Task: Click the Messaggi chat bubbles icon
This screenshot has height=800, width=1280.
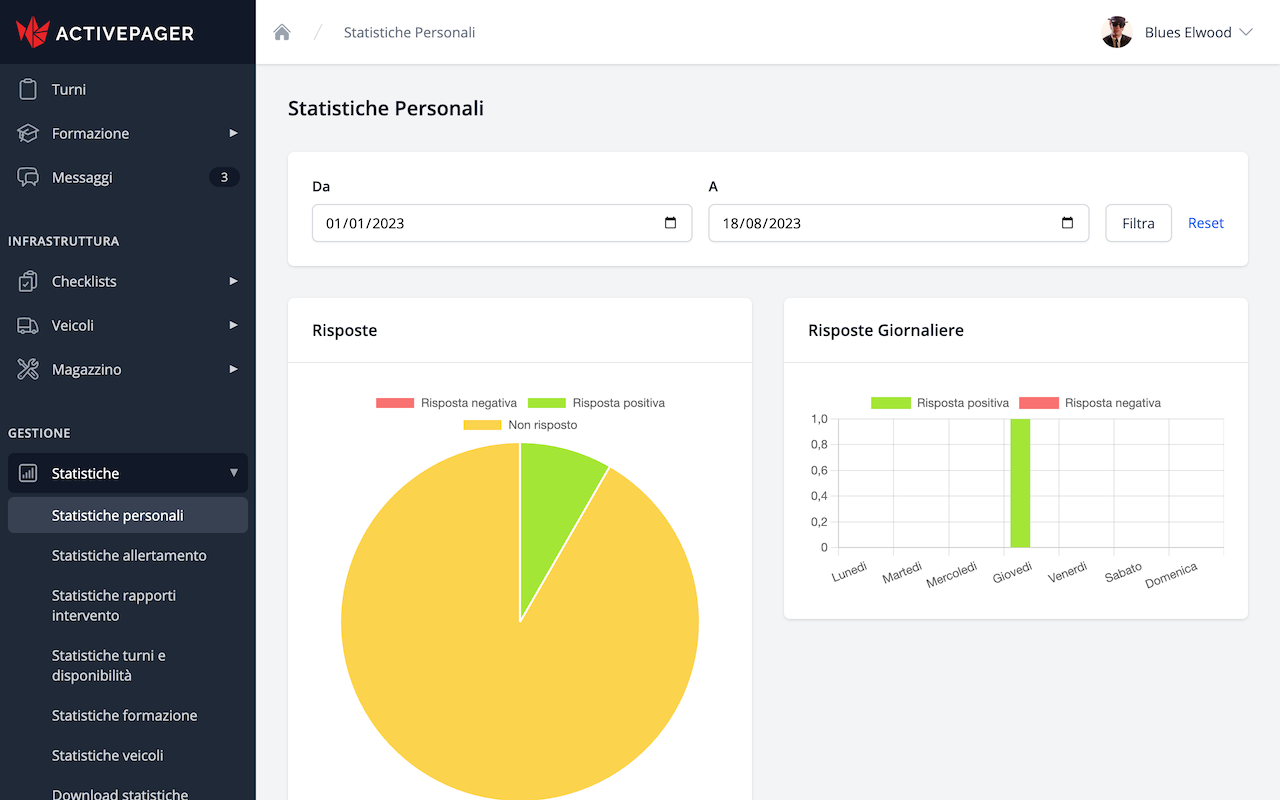Action: click(28, 177)
